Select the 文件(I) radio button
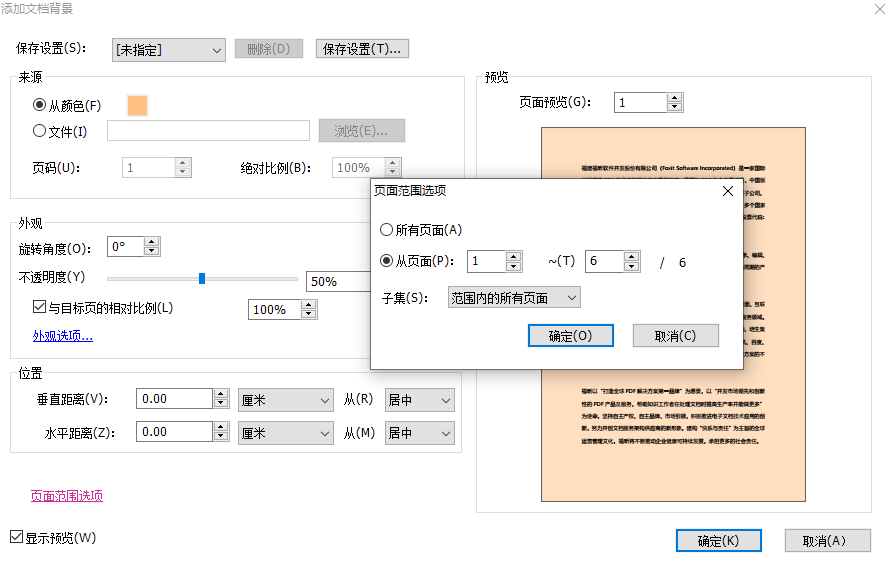This screenshot has height=575, width=891. (x=39, y=131)
